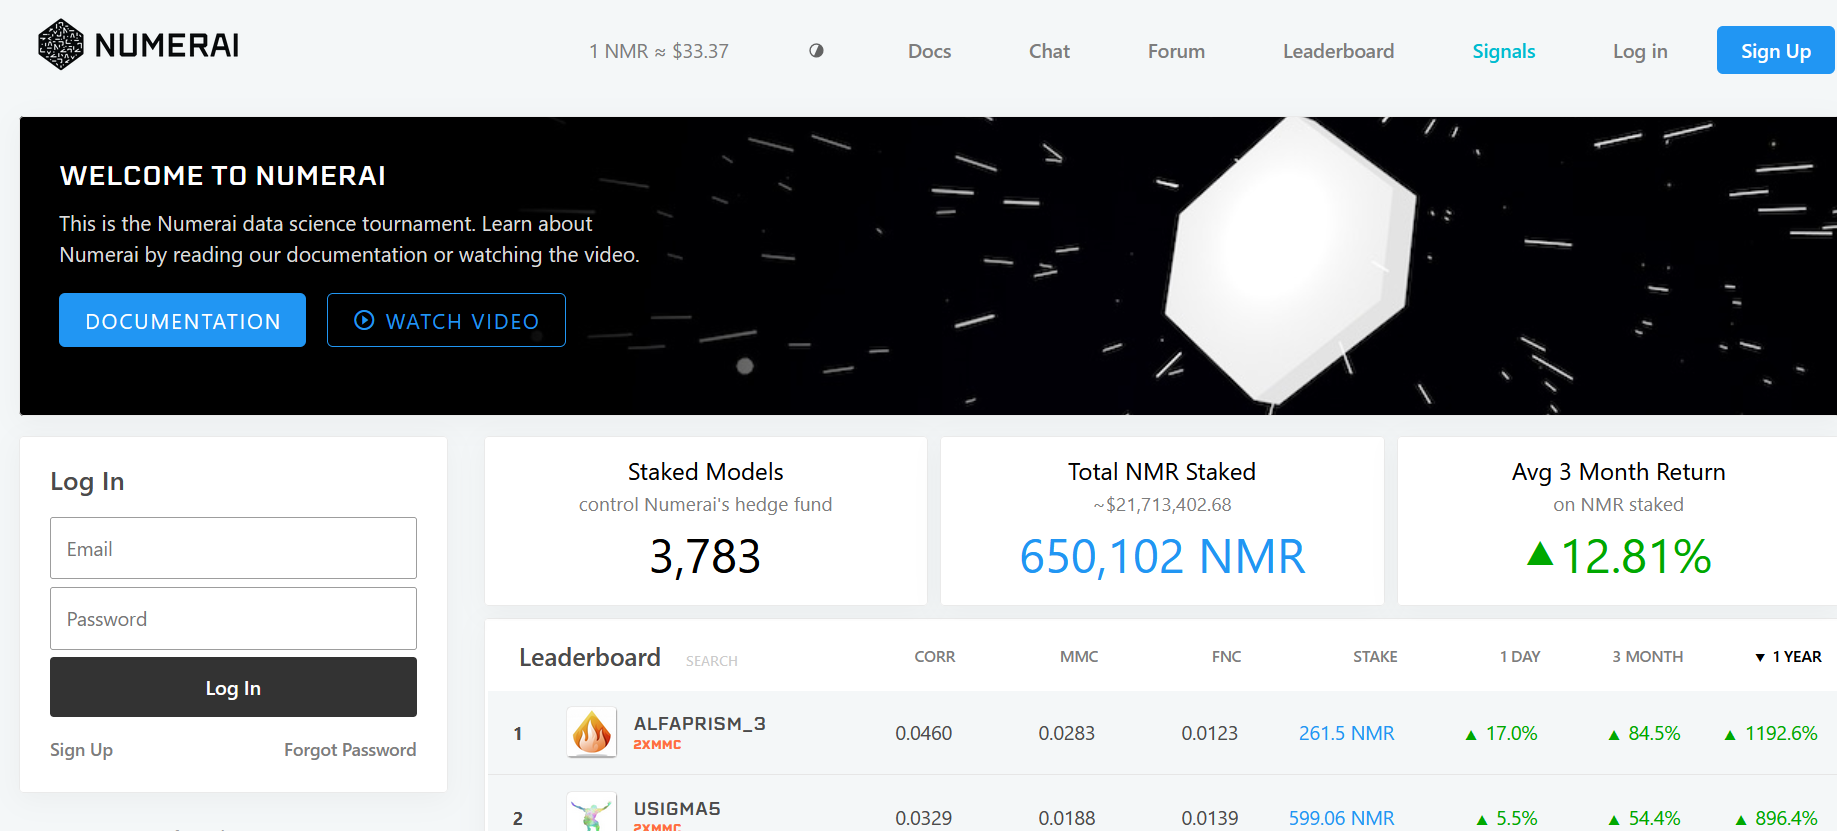Click Log in at top navigation

(1640, 51)
